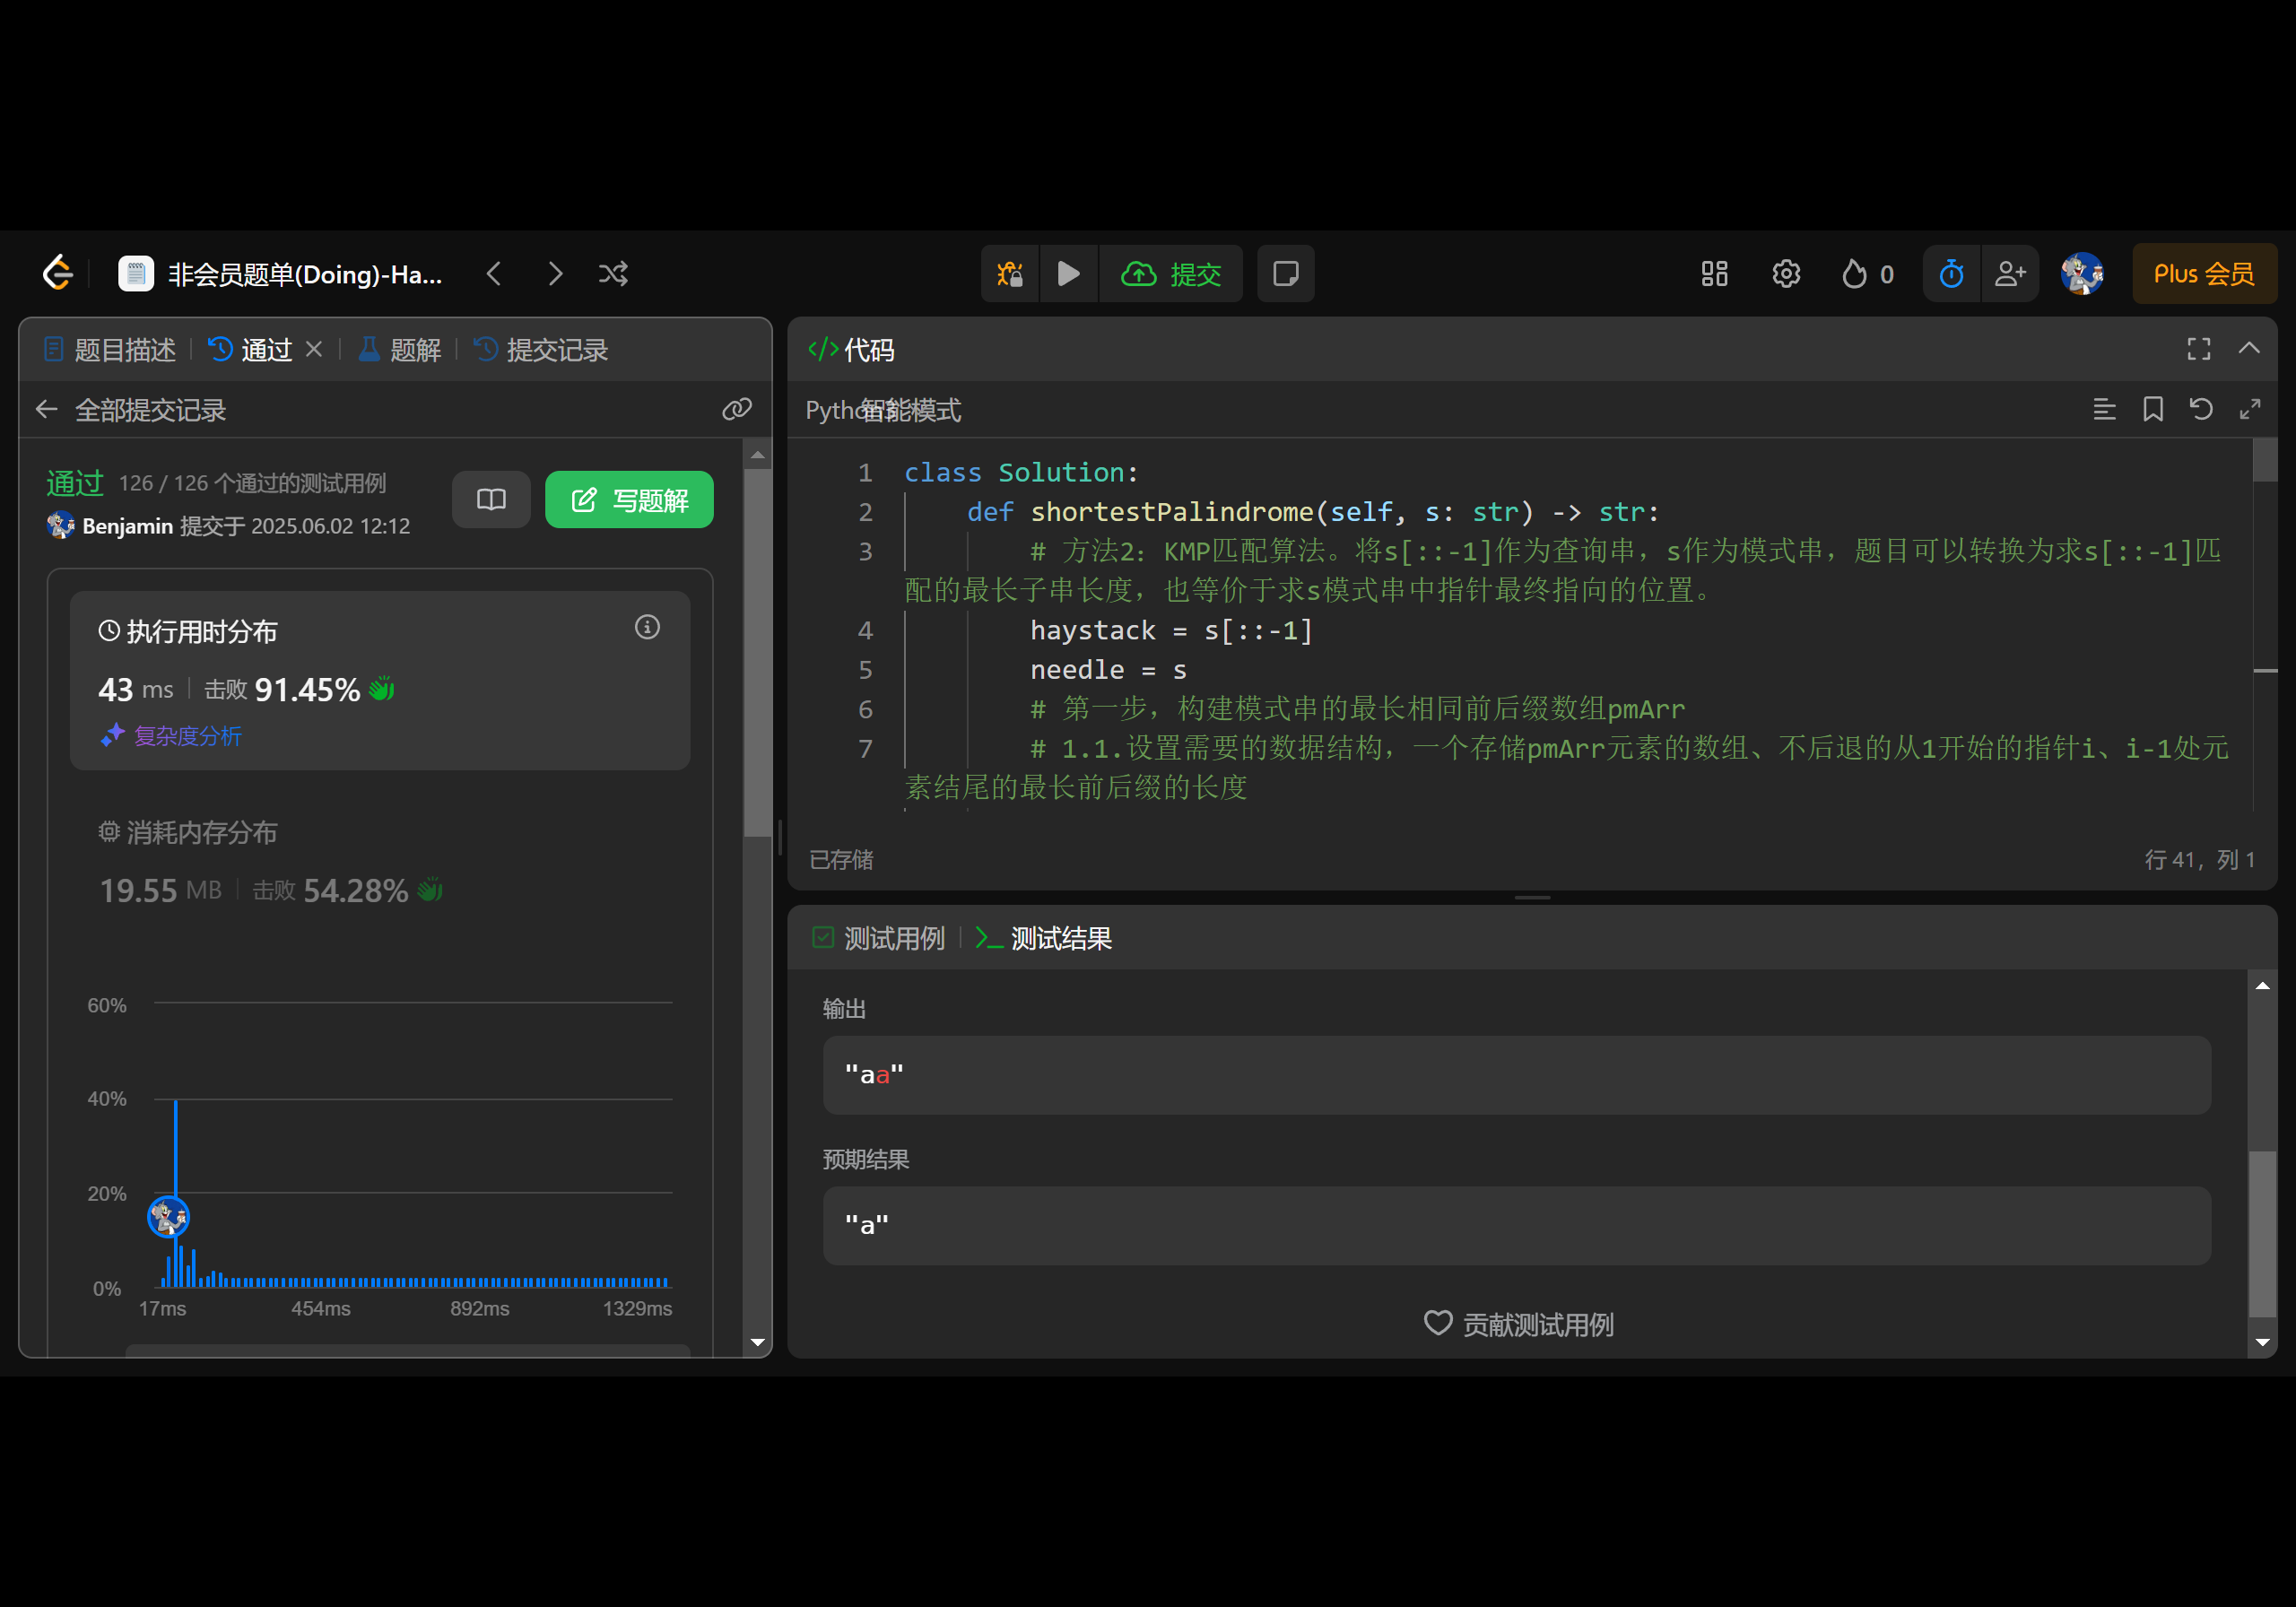Click the invite user icon
The image size is (2296, 1607).
(x=2009, y=273)
